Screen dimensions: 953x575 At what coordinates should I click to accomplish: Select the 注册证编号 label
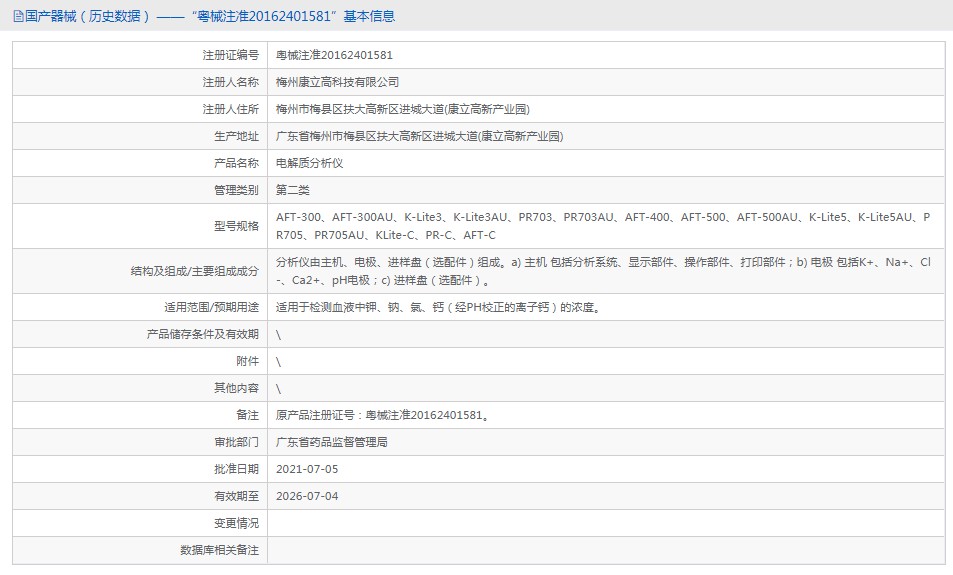coord(230,55)
